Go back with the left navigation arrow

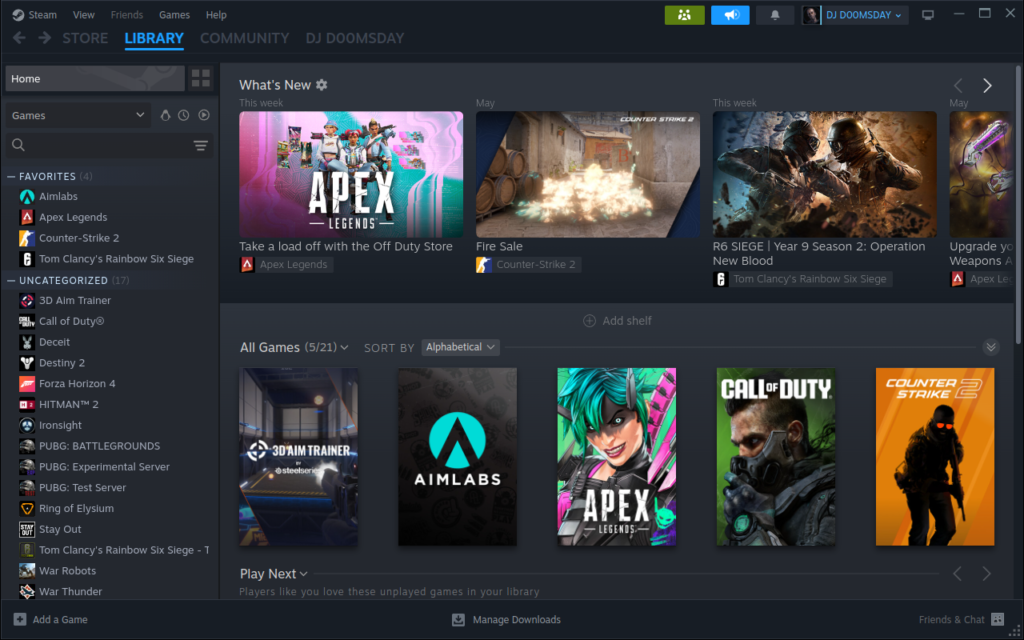tap(19, 38)
